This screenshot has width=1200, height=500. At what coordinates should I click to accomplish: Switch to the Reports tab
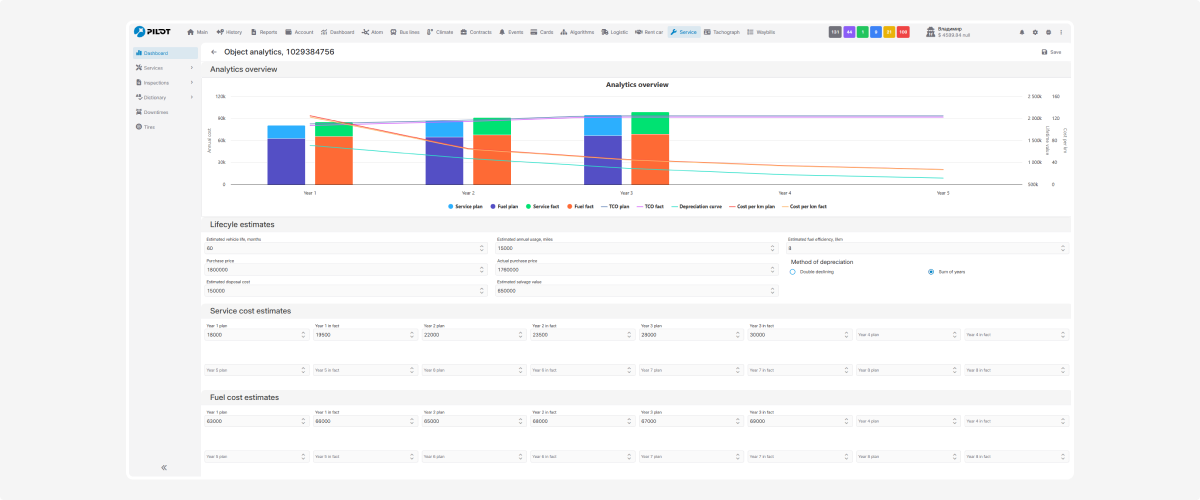pos(264,32)
